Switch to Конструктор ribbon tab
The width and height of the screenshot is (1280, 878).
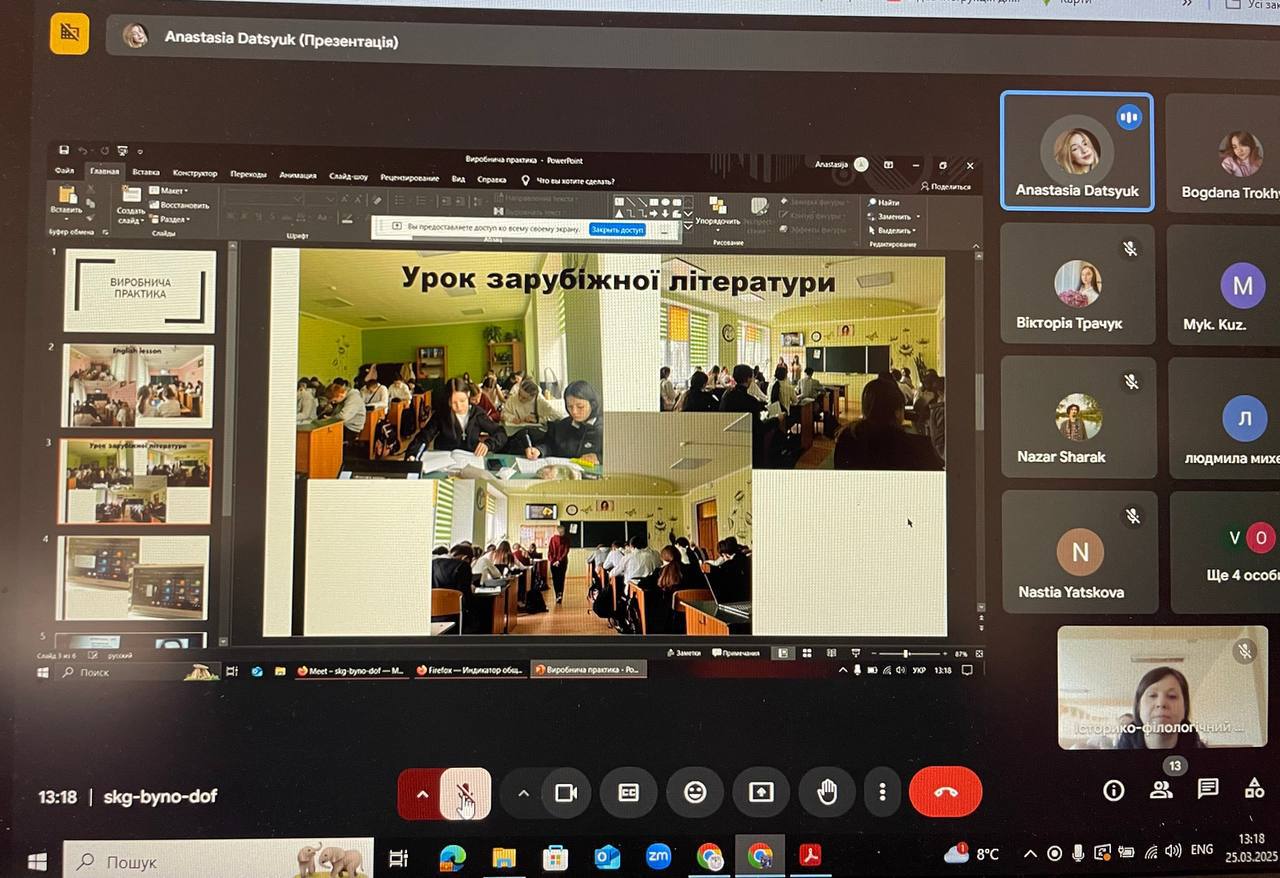195,173
